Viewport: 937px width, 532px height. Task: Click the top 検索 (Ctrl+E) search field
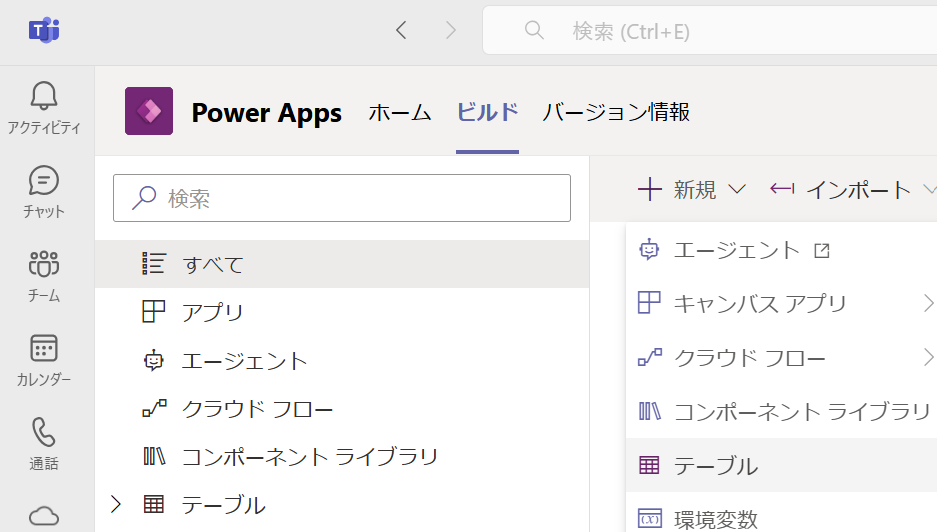pyautogui.click(x=710, y=30)
